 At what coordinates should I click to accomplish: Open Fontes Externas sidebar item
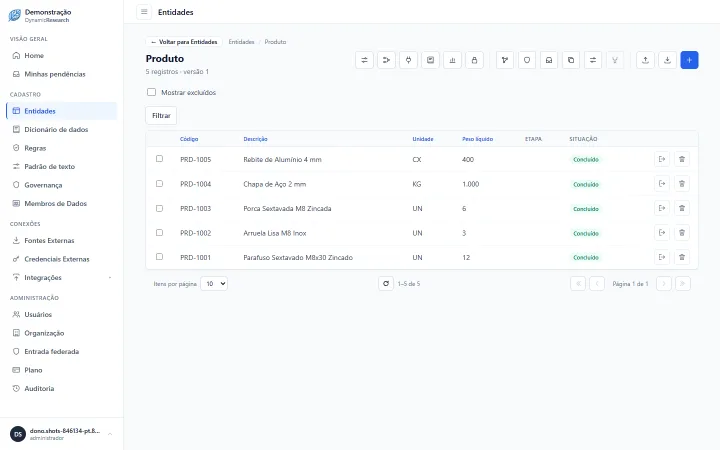(61, 240)
